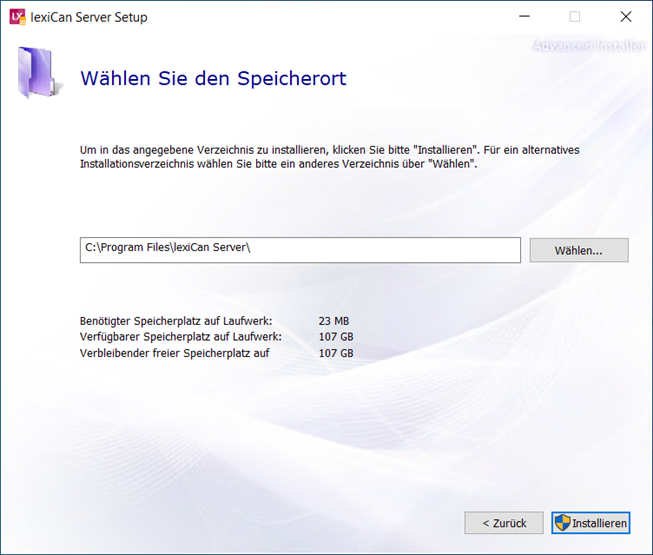This screenshot has width=653, height=555.
Task: Go back with the < Zurück button
Action: pyautogui.click(x=504, y=523)
